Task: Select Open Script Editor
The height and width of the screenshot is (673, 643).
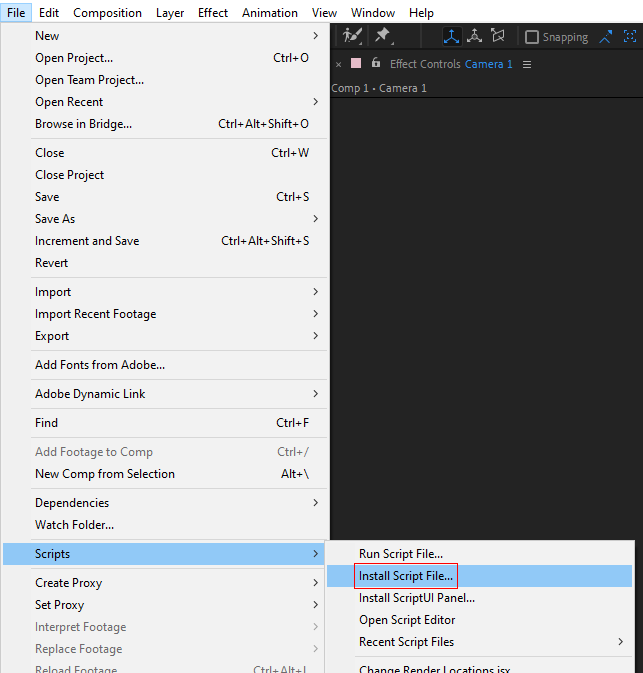Action: coord(479,620)
